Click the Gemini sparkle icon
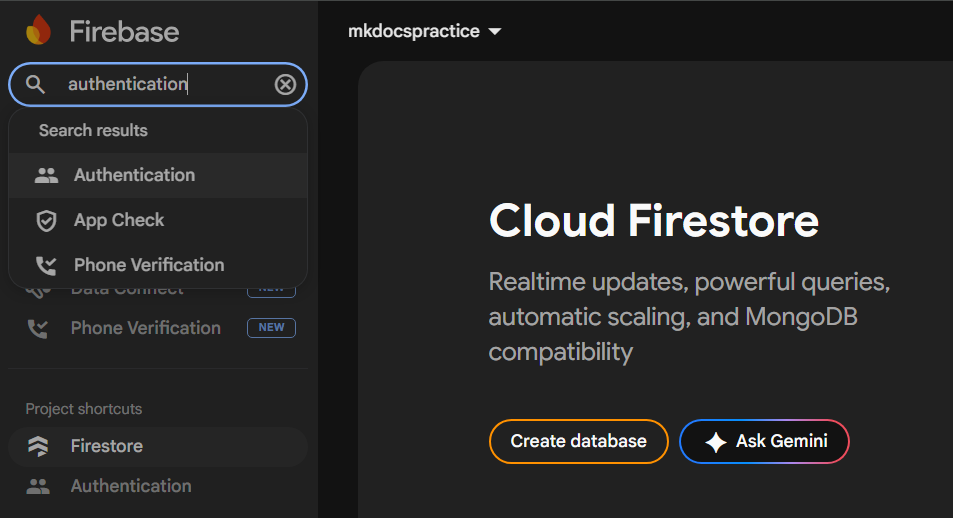This screenshot has height=518, width=953. tap(715, 442)
